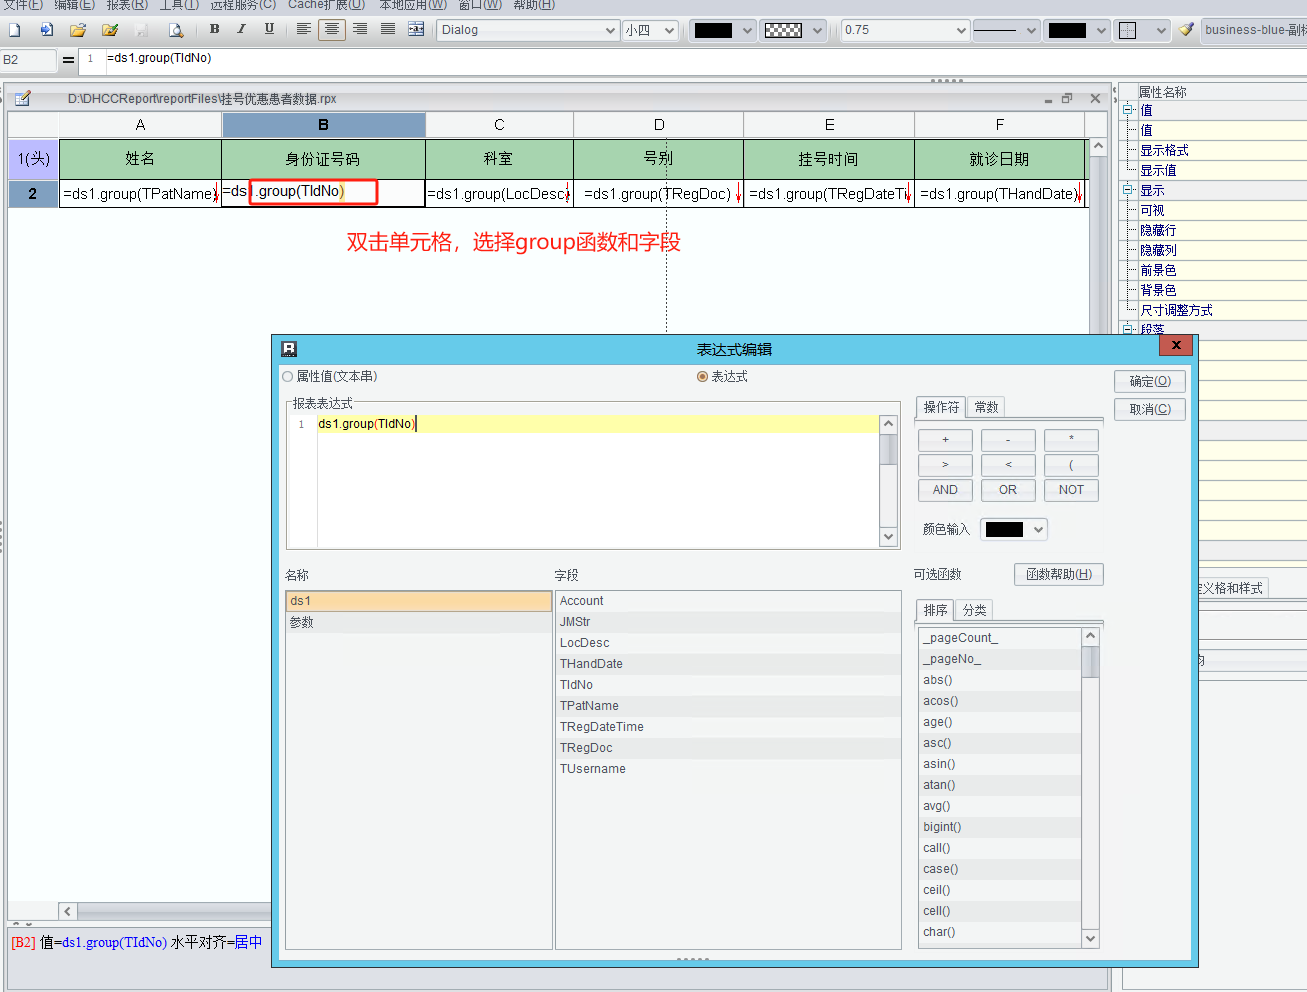Viewport: 1307px width, 992px height.
Task: Open the 0.75 border width dropdown
Action: [x=961, y=31]
